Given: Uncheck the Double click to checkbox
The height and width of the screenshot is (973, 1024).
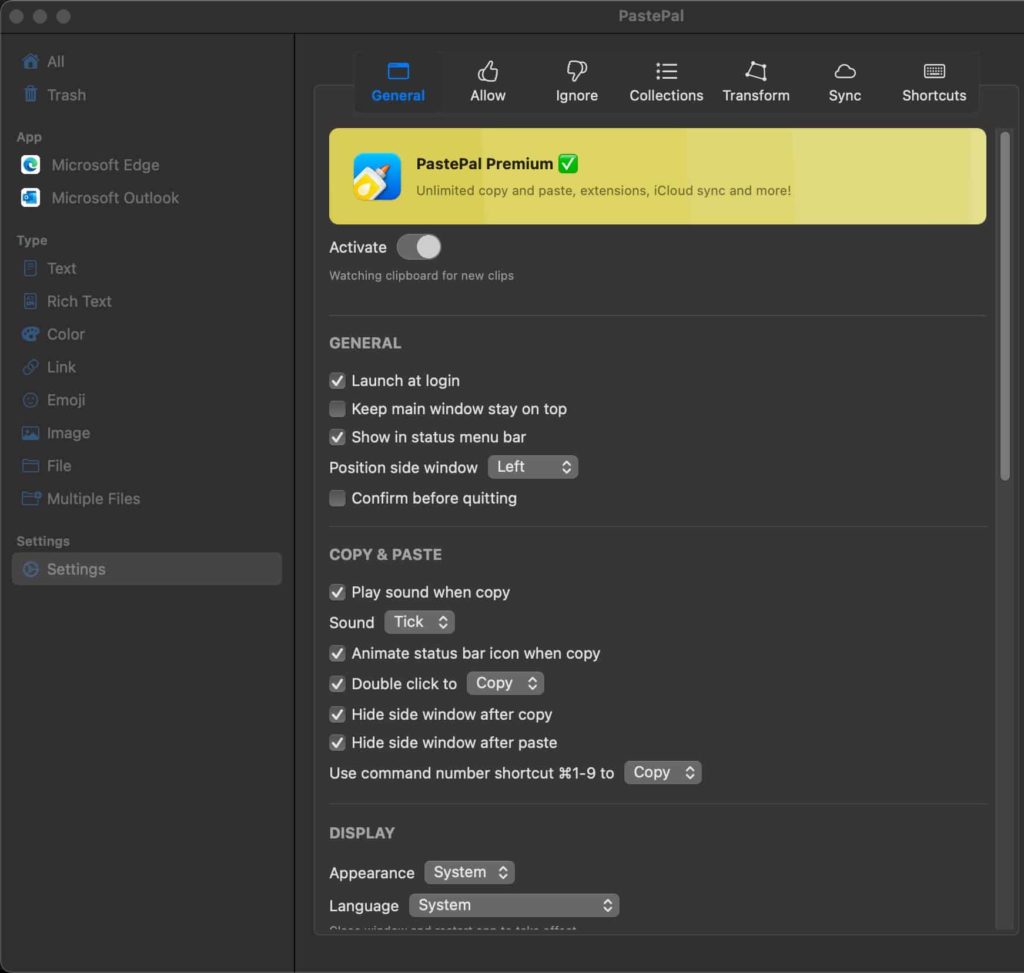Looking at the screenshot, I should tap(337, 684).
